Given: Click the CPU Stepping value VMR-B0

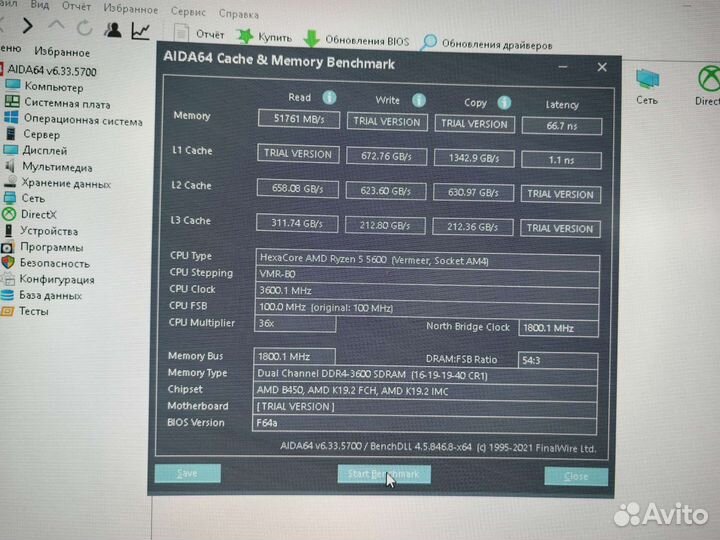Looking at the screenshot, I should pyautogui.click(x=427, y=276).
